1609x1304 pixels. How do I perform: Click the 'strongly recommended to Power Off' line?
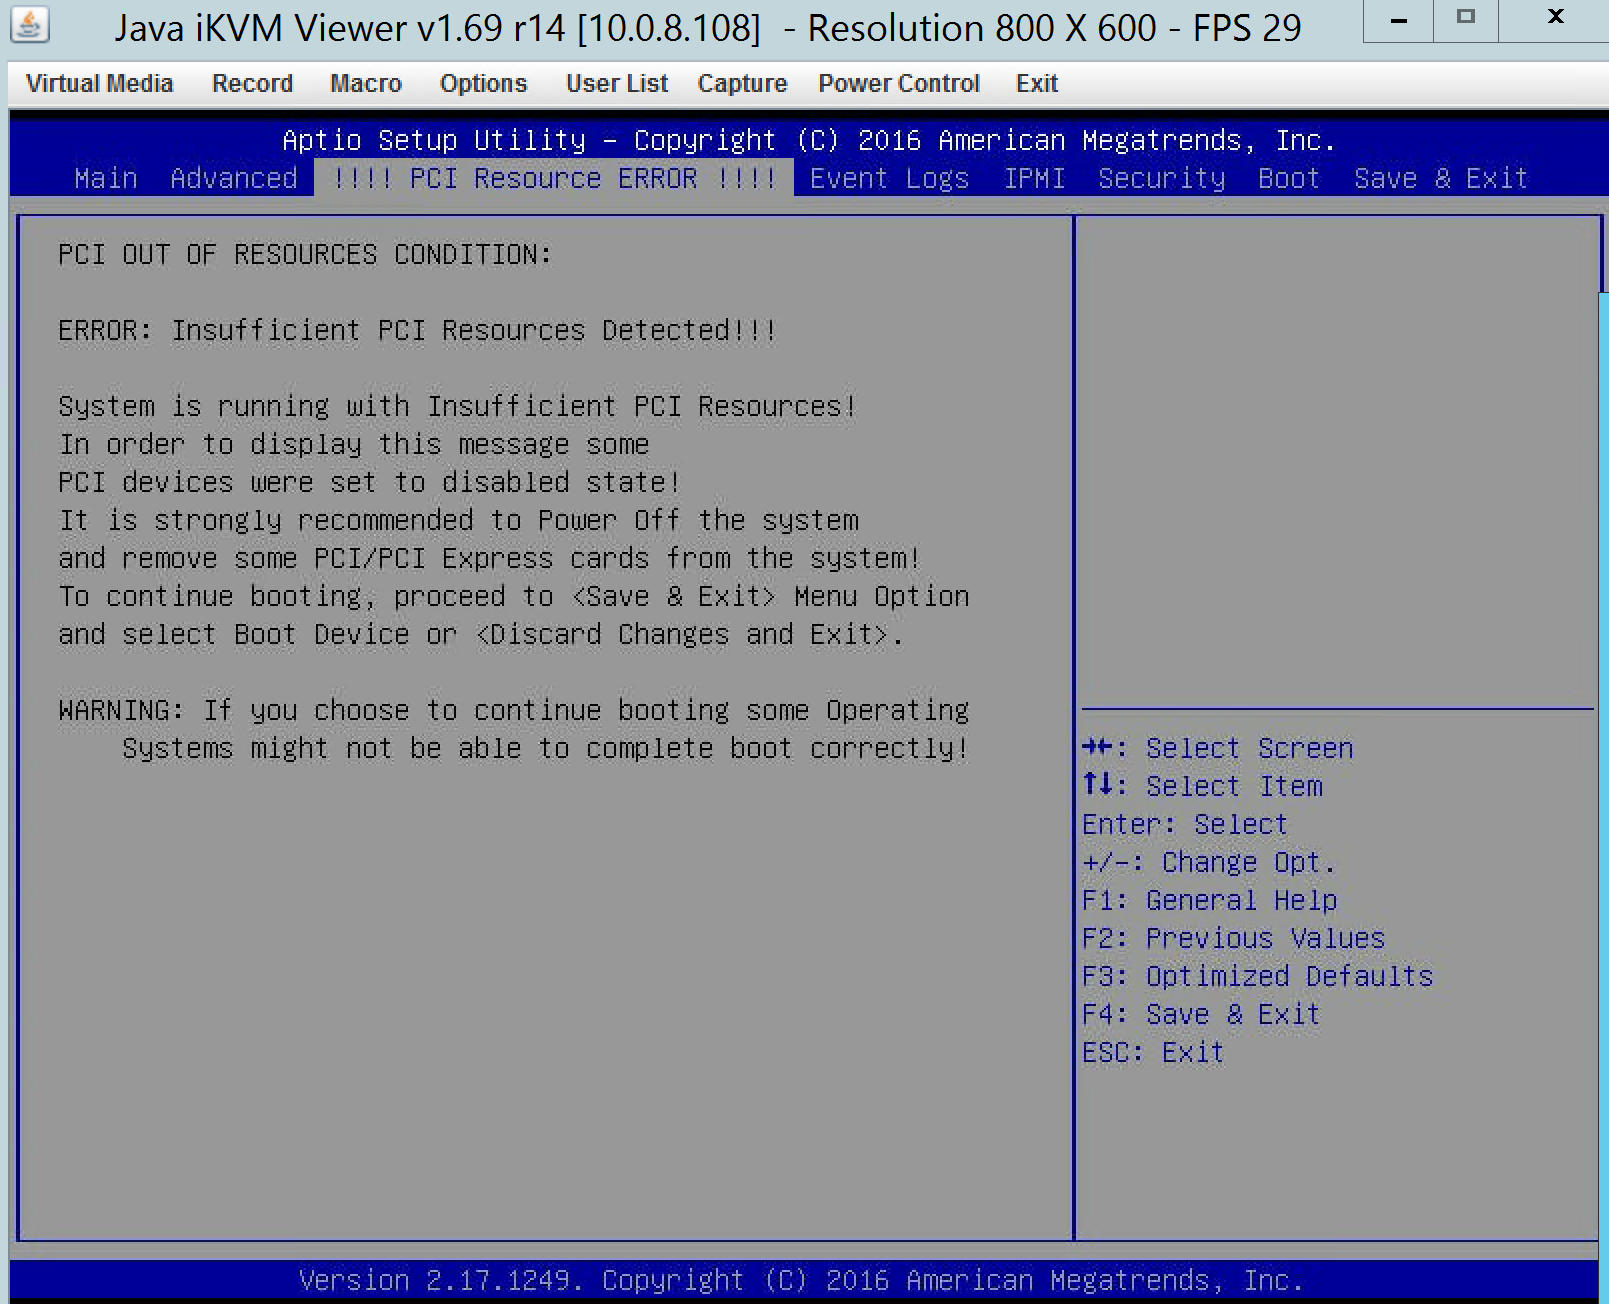[x=459, y=520]
